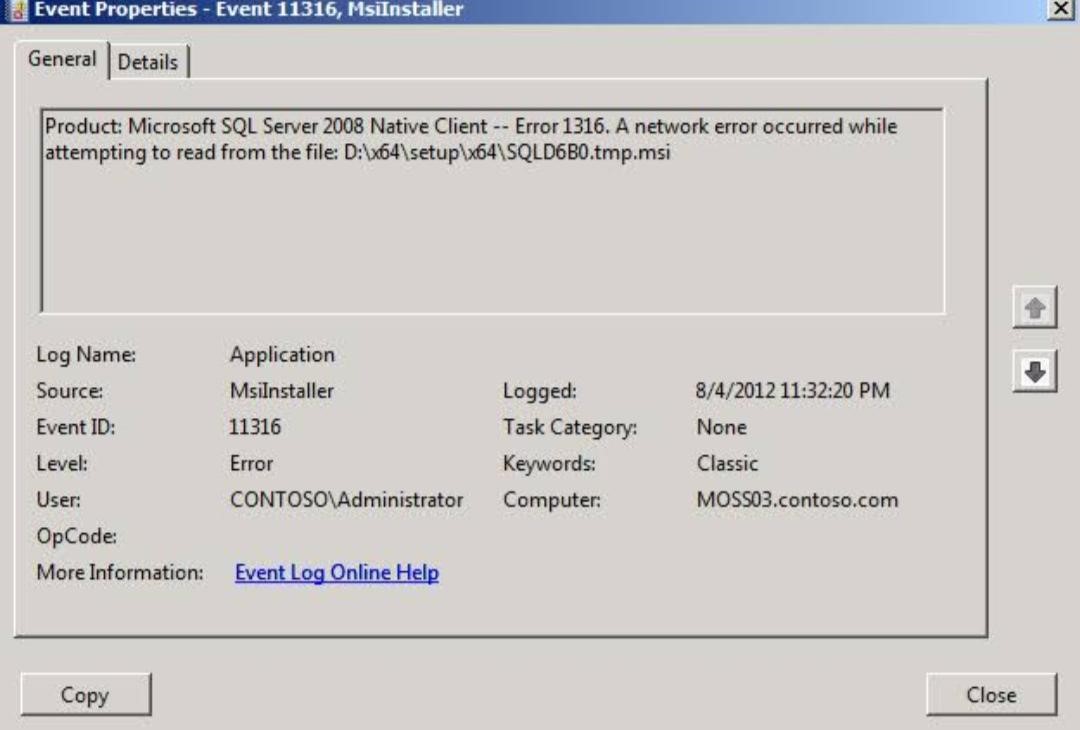Click the Event Properties title bar icon

click(x=17, y=10)
